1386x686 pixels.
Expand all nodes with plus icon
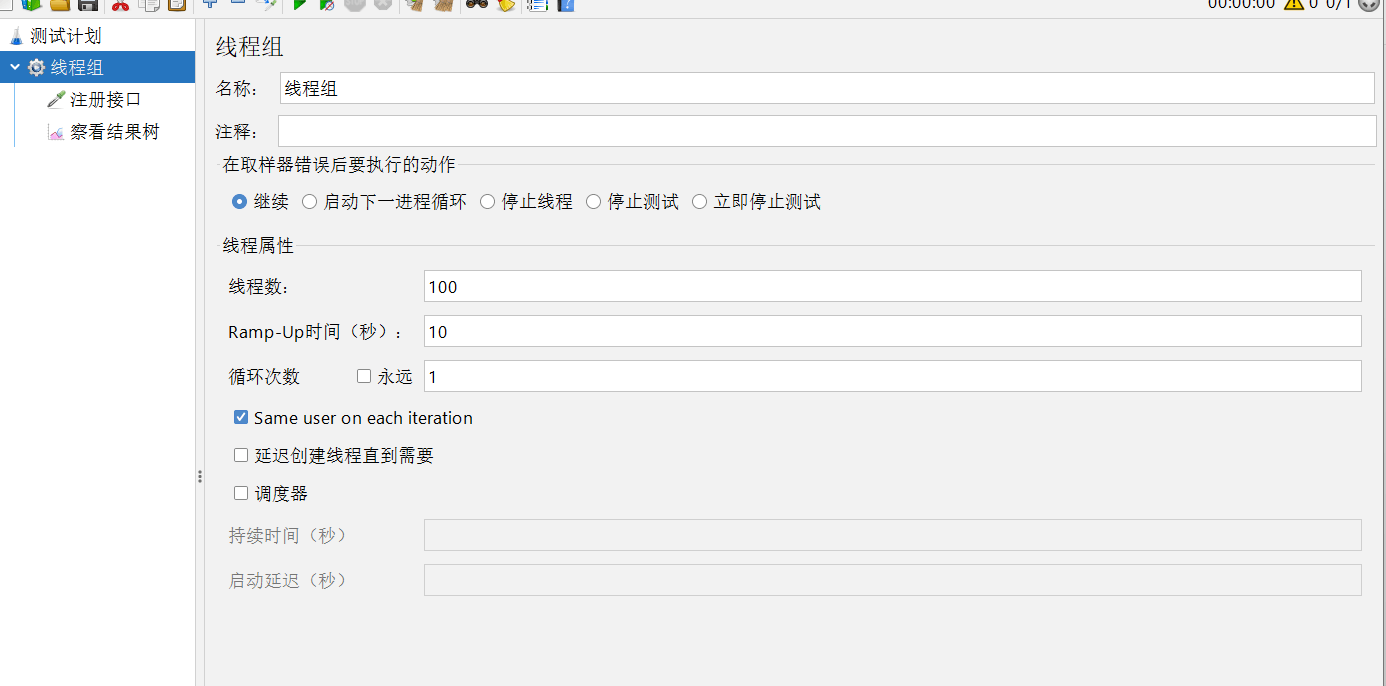210,3
